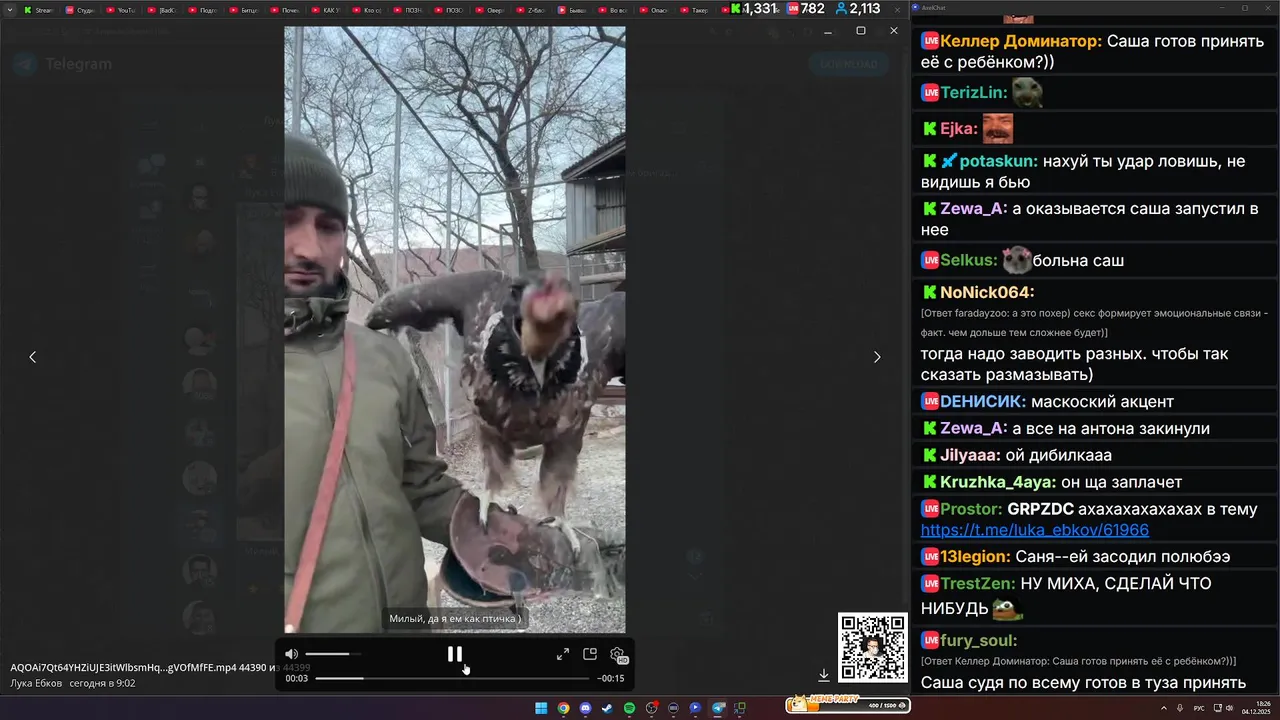Open Discord from the taskbar

click(x=585, y=708)
